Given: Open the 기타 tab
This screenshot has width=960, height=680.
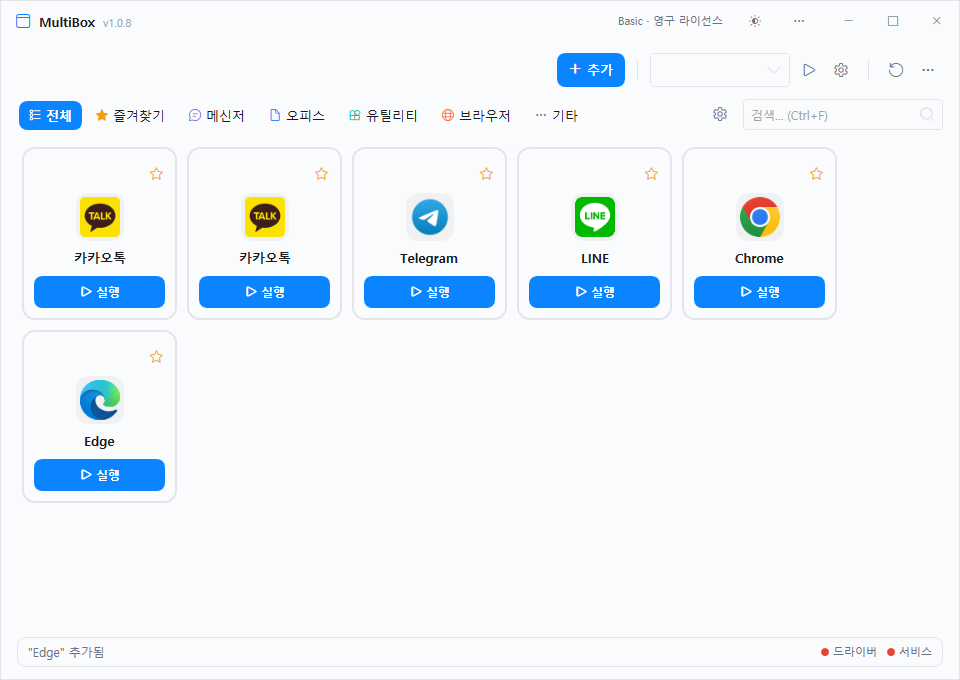Looking at the screenshot, I should (x=557, y=116).
